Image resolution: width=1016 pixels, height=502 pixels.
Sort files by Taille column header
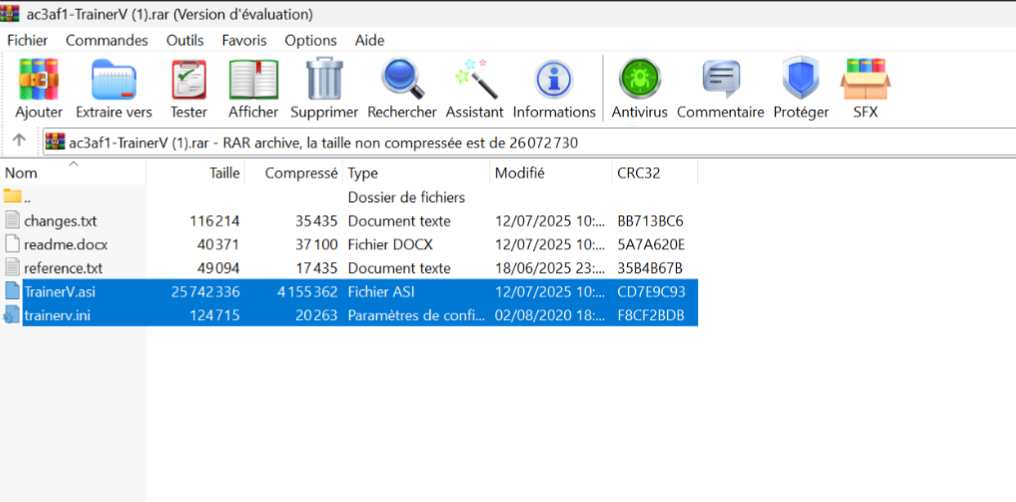(x=224, y=173)
